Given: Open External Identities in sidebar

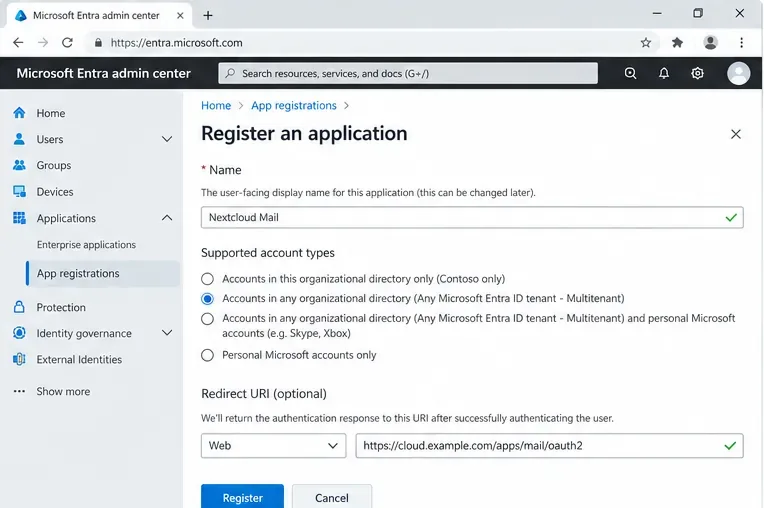Looking at the screenshot, I should coord(79,359).
